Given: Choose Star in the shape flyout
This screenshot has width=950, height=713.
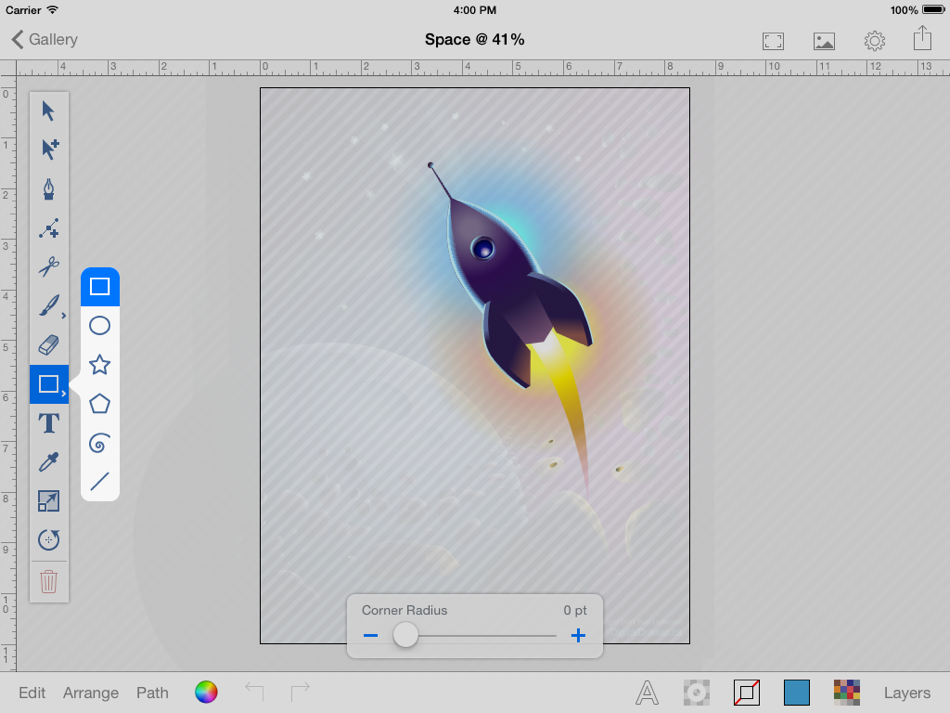Looking at the screenshot, I should (x=100, y=365).
